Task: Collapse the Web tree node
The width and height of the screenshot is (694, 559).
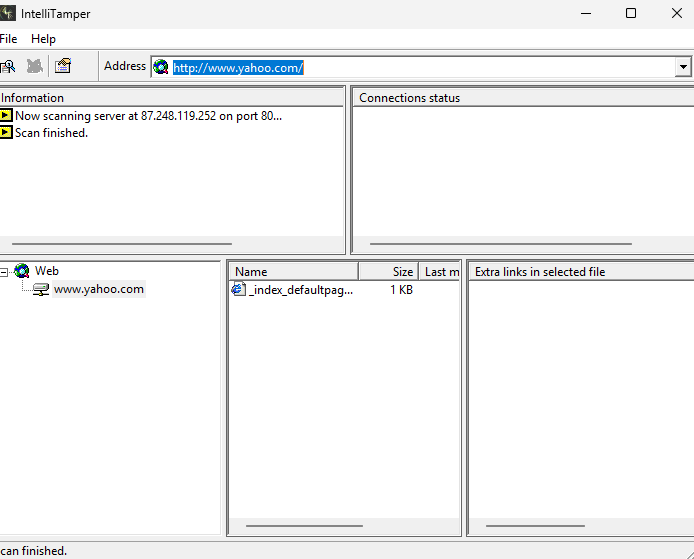Action: tap(4, 272)
